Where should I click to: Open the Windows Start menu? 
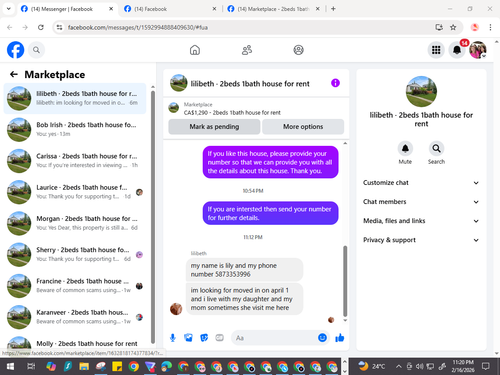tap(10, 367)
